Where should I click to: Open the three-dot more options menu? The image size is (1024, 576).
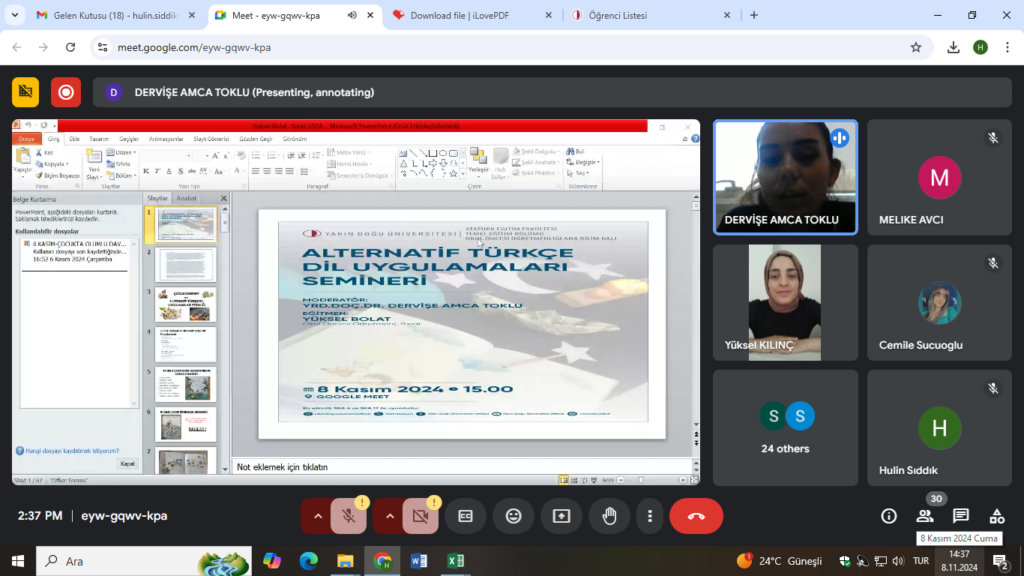click(x=650, y=516)
